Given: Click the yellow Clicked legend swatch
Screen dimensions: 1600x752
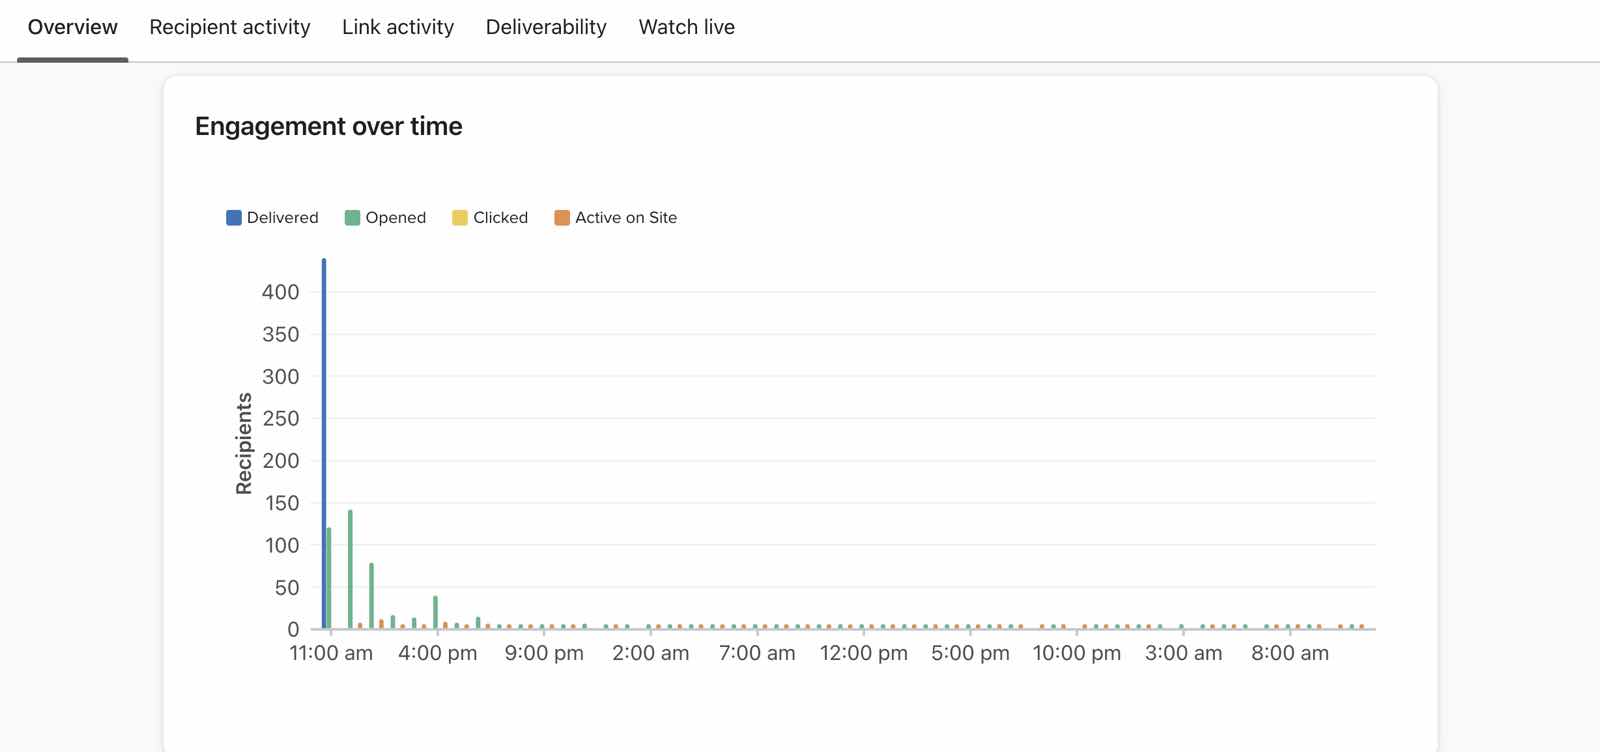Looking at the screenshot, I should (x=460, y=218).
